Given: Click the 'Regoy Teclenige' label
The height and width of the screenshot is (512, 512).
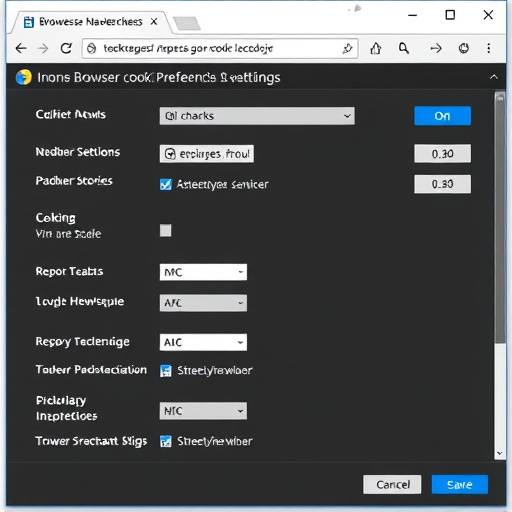Looking at the screenshot, I should 82,342.
